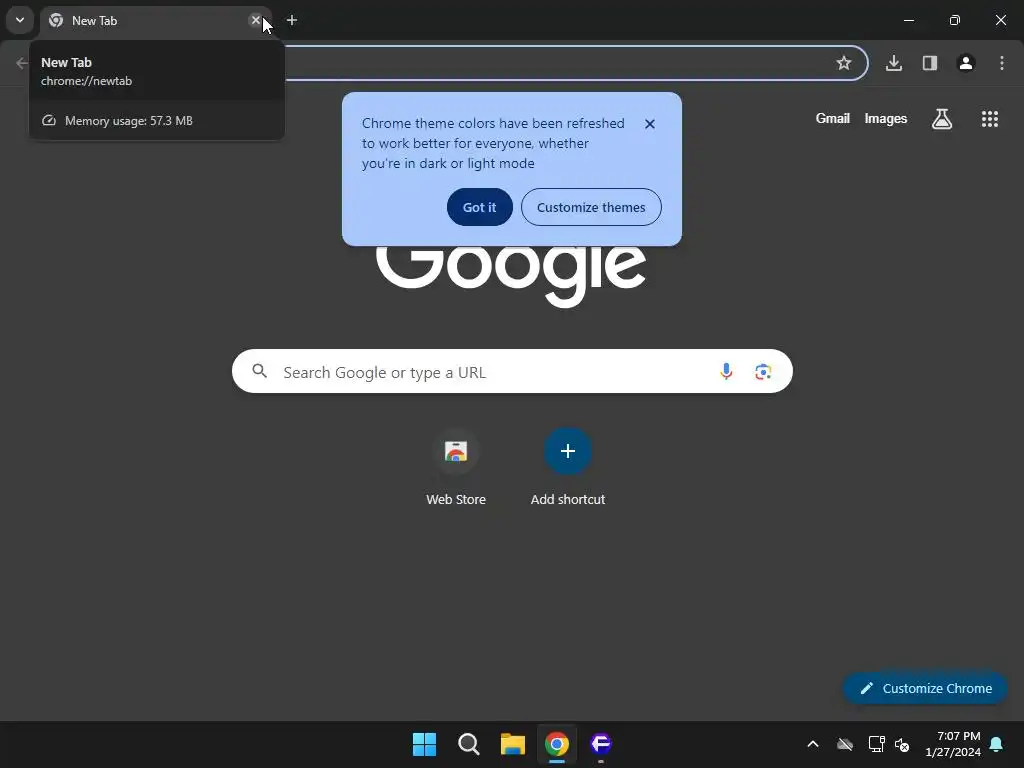Click Memory usage: 57.3 MB text
This screenshot has width=1024, height=768.
click(129, 121)
